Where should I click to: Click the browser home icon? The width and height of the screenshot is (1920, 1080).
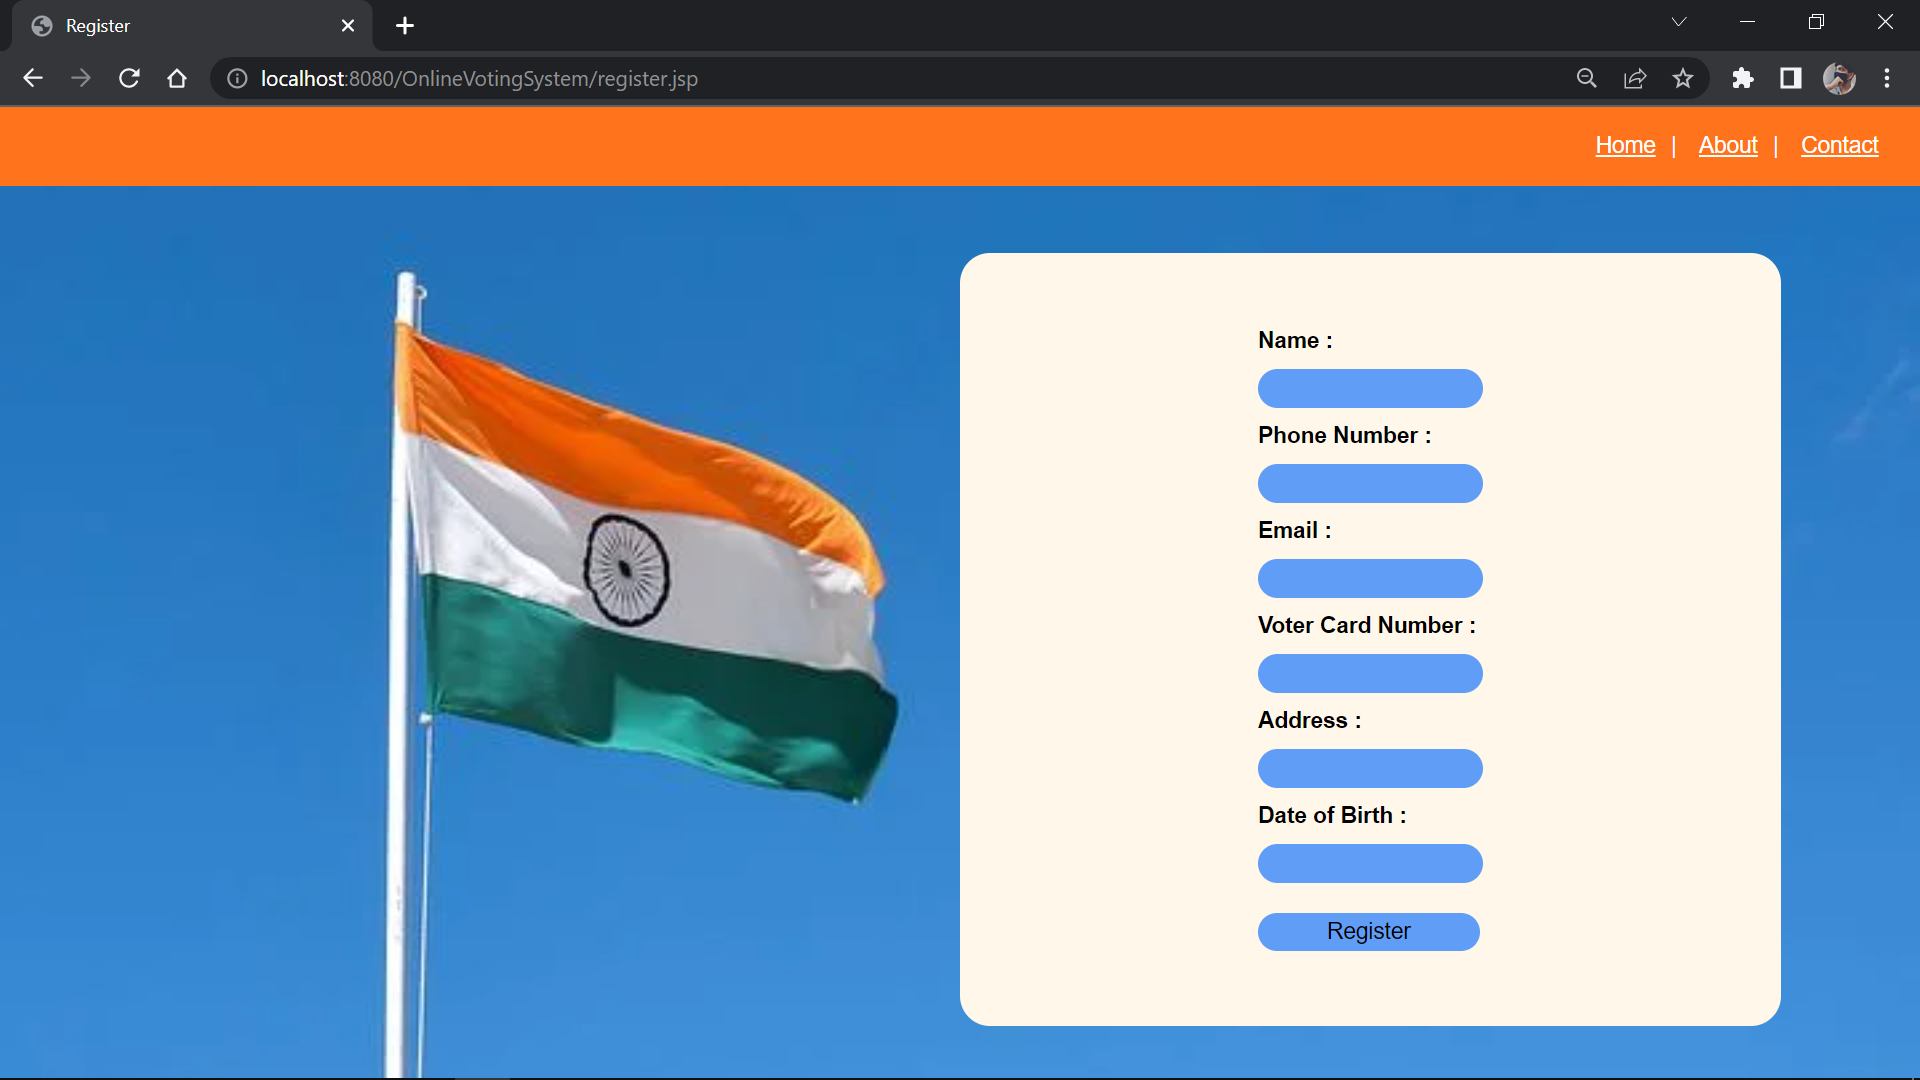pos(177,78)
